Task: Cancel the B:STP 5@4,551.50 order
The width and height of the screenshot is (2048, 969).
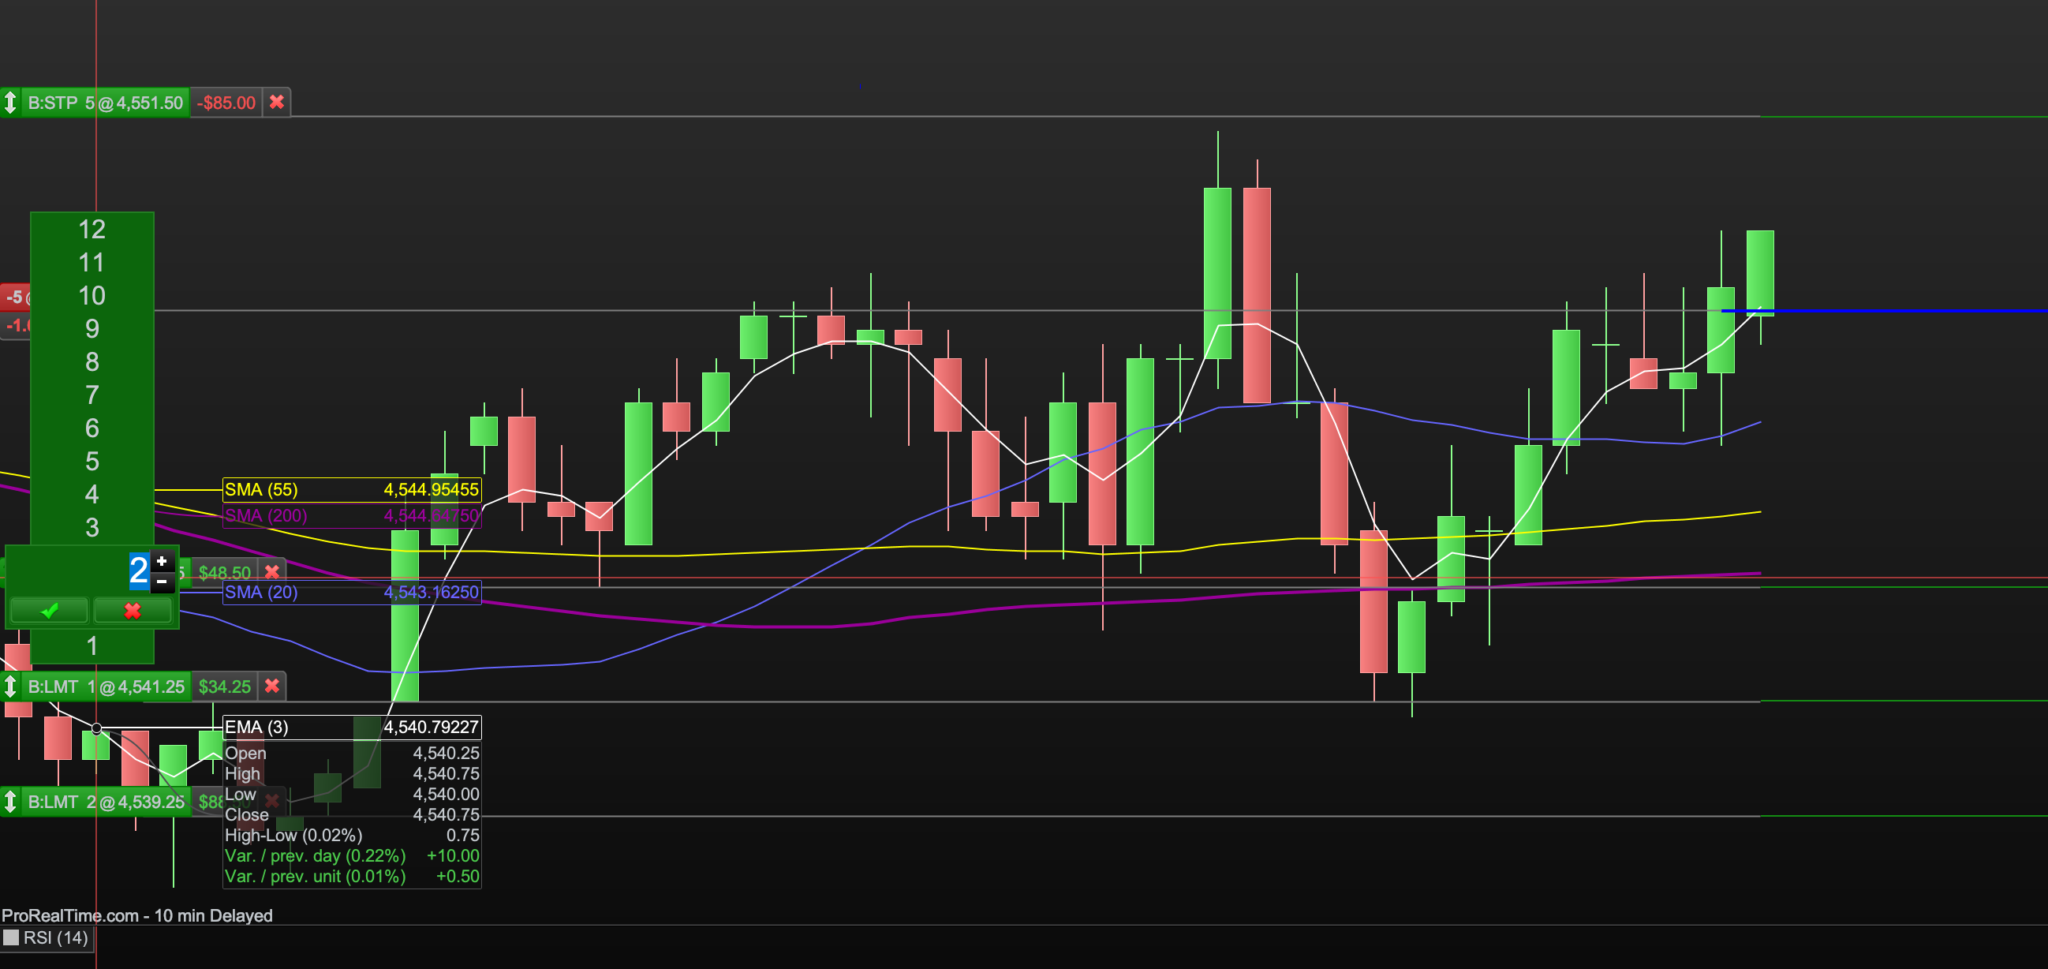Action: 277,102
